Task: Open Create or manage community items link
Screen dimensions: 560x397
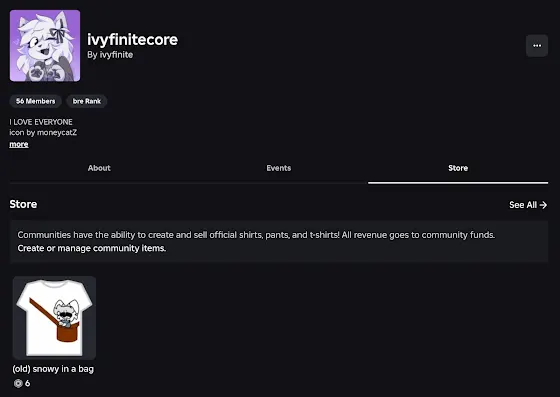Action: click(x=92, y=248)
